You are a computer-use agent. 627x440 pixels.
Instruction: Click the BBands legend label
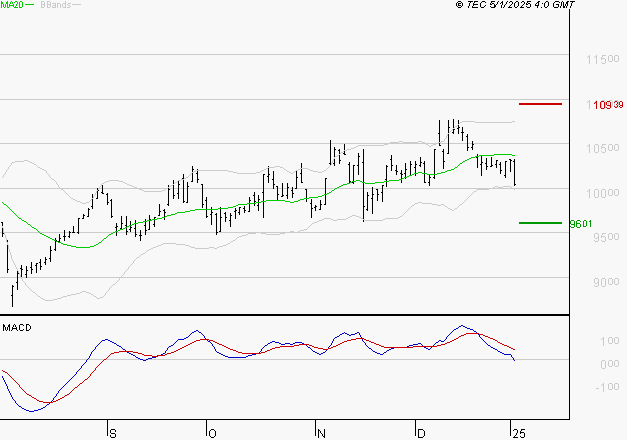pos(56,5)
